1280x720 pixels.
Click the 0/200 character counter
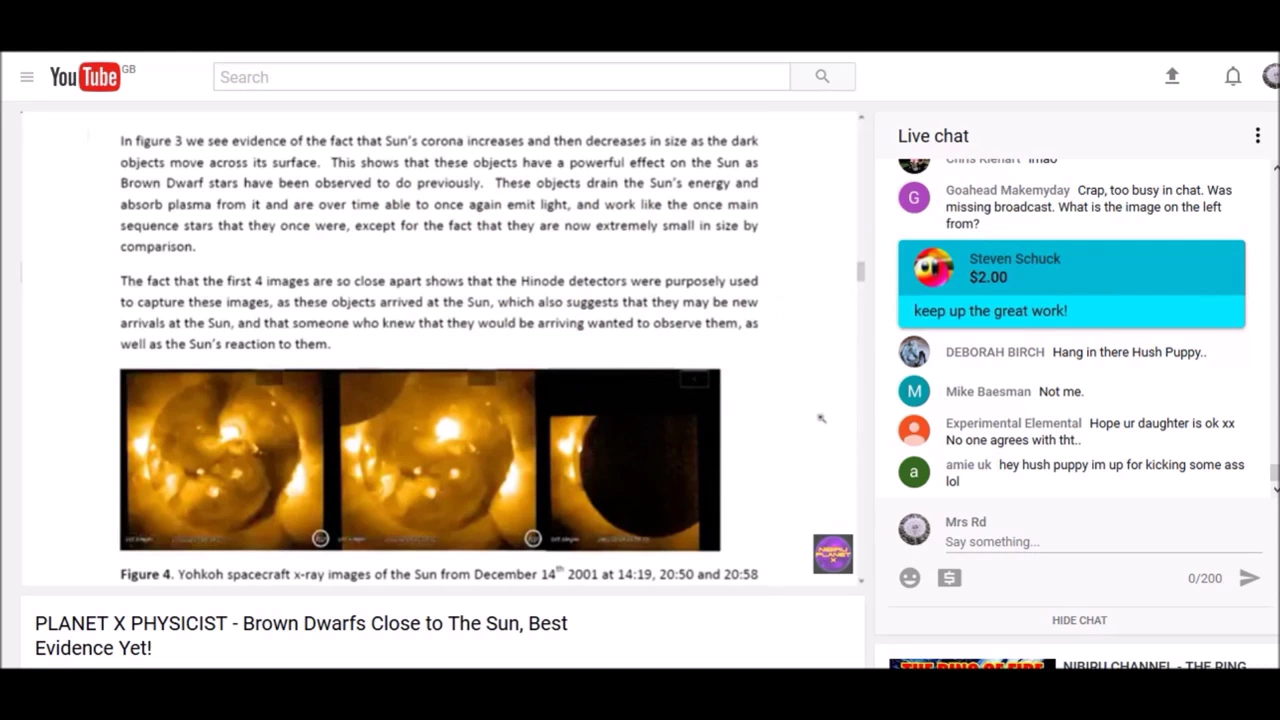tap(1205, 579)
